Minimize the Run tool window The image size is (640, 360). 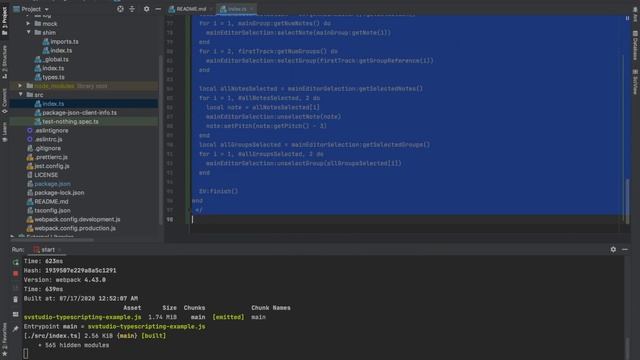point(625,249)
